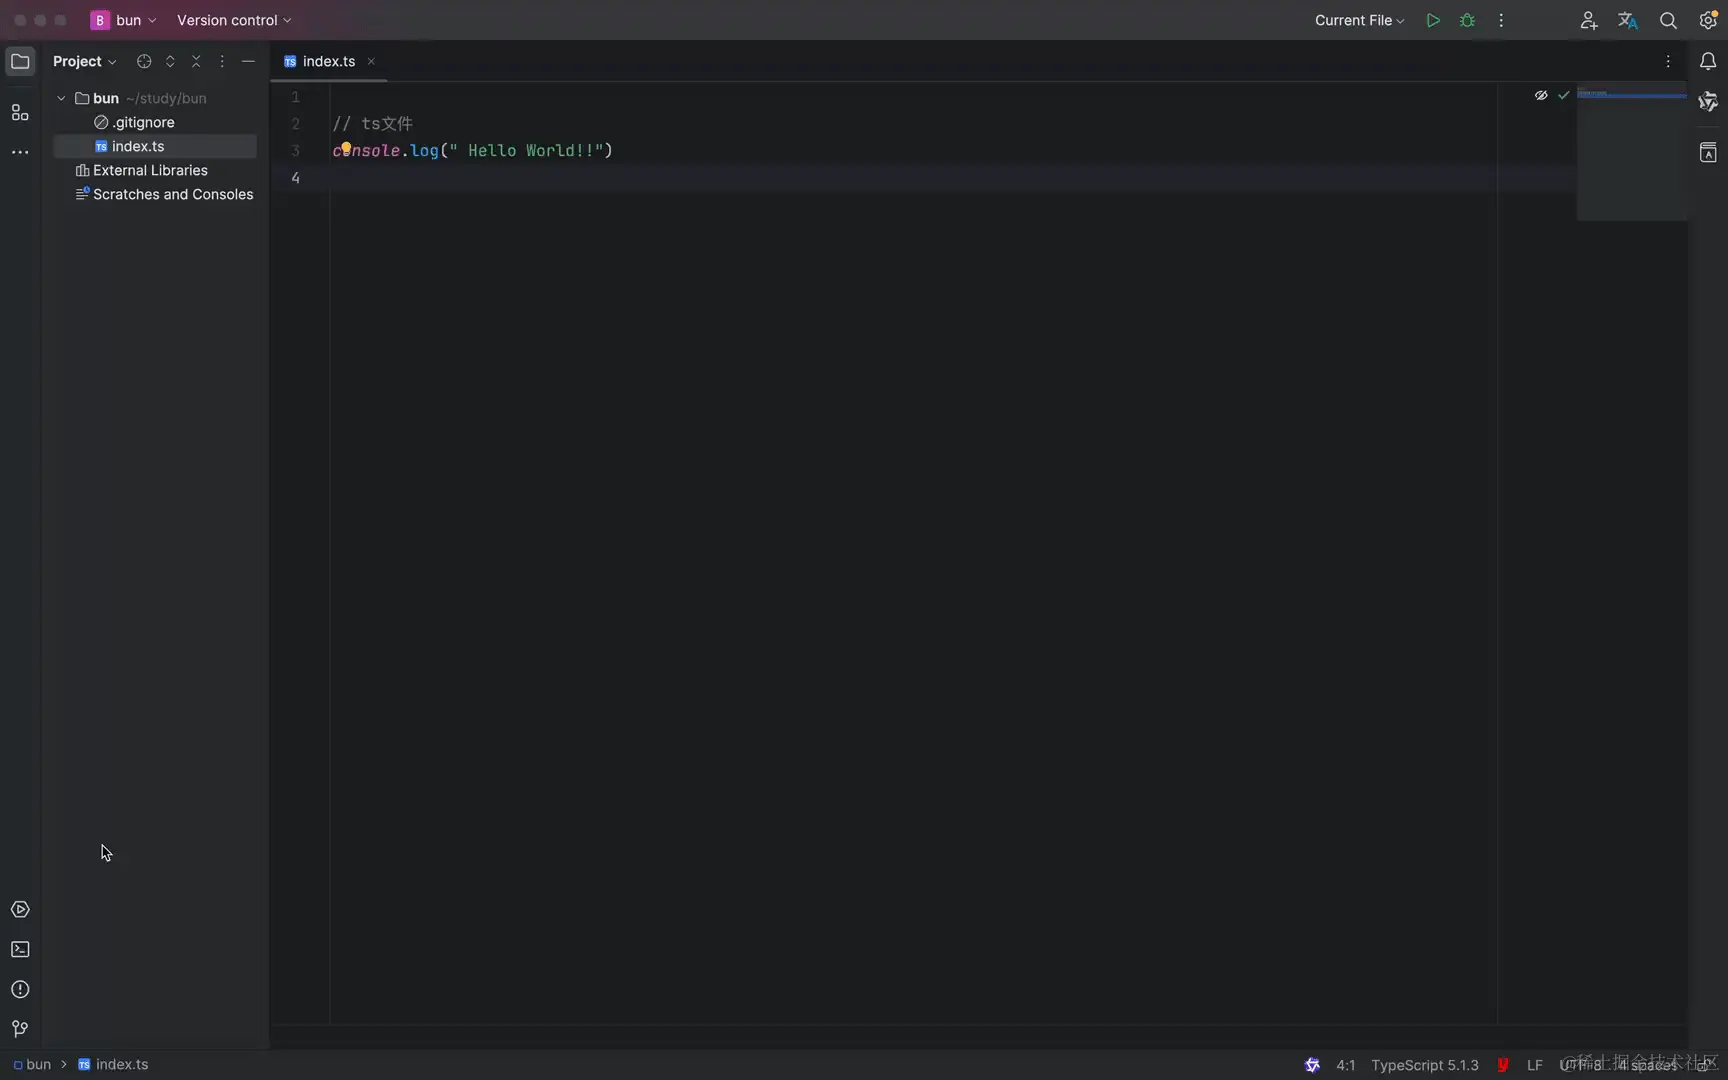Open the Services tool window
1728x1080 pixels.
[20, 909]
